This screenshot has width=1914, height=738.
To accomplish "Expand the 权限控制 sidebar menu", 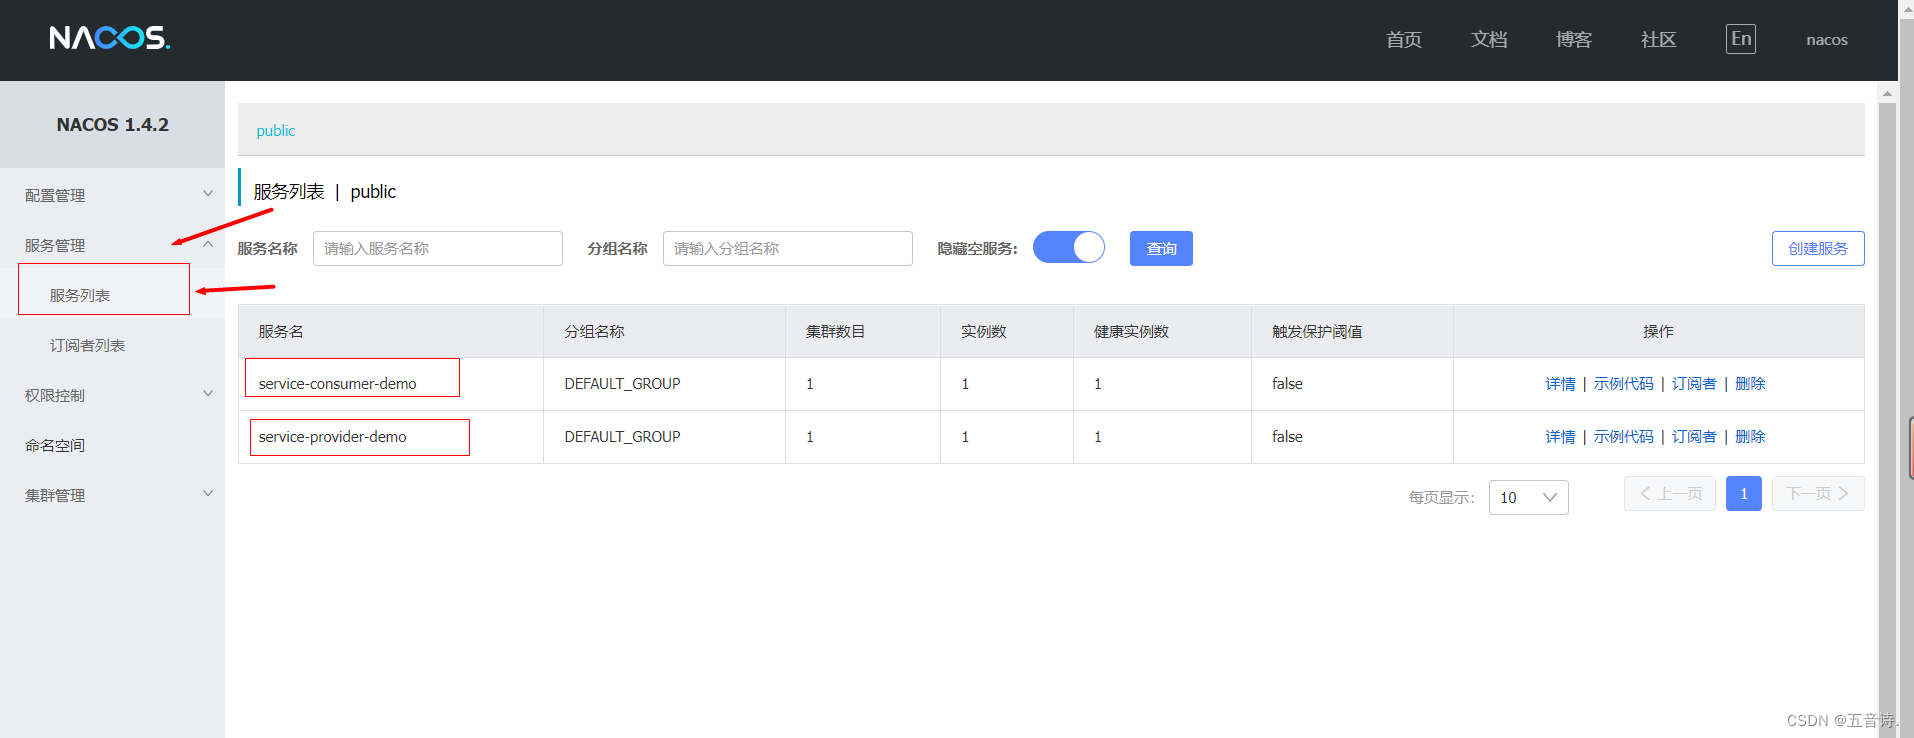I will (x=112, y=395).
